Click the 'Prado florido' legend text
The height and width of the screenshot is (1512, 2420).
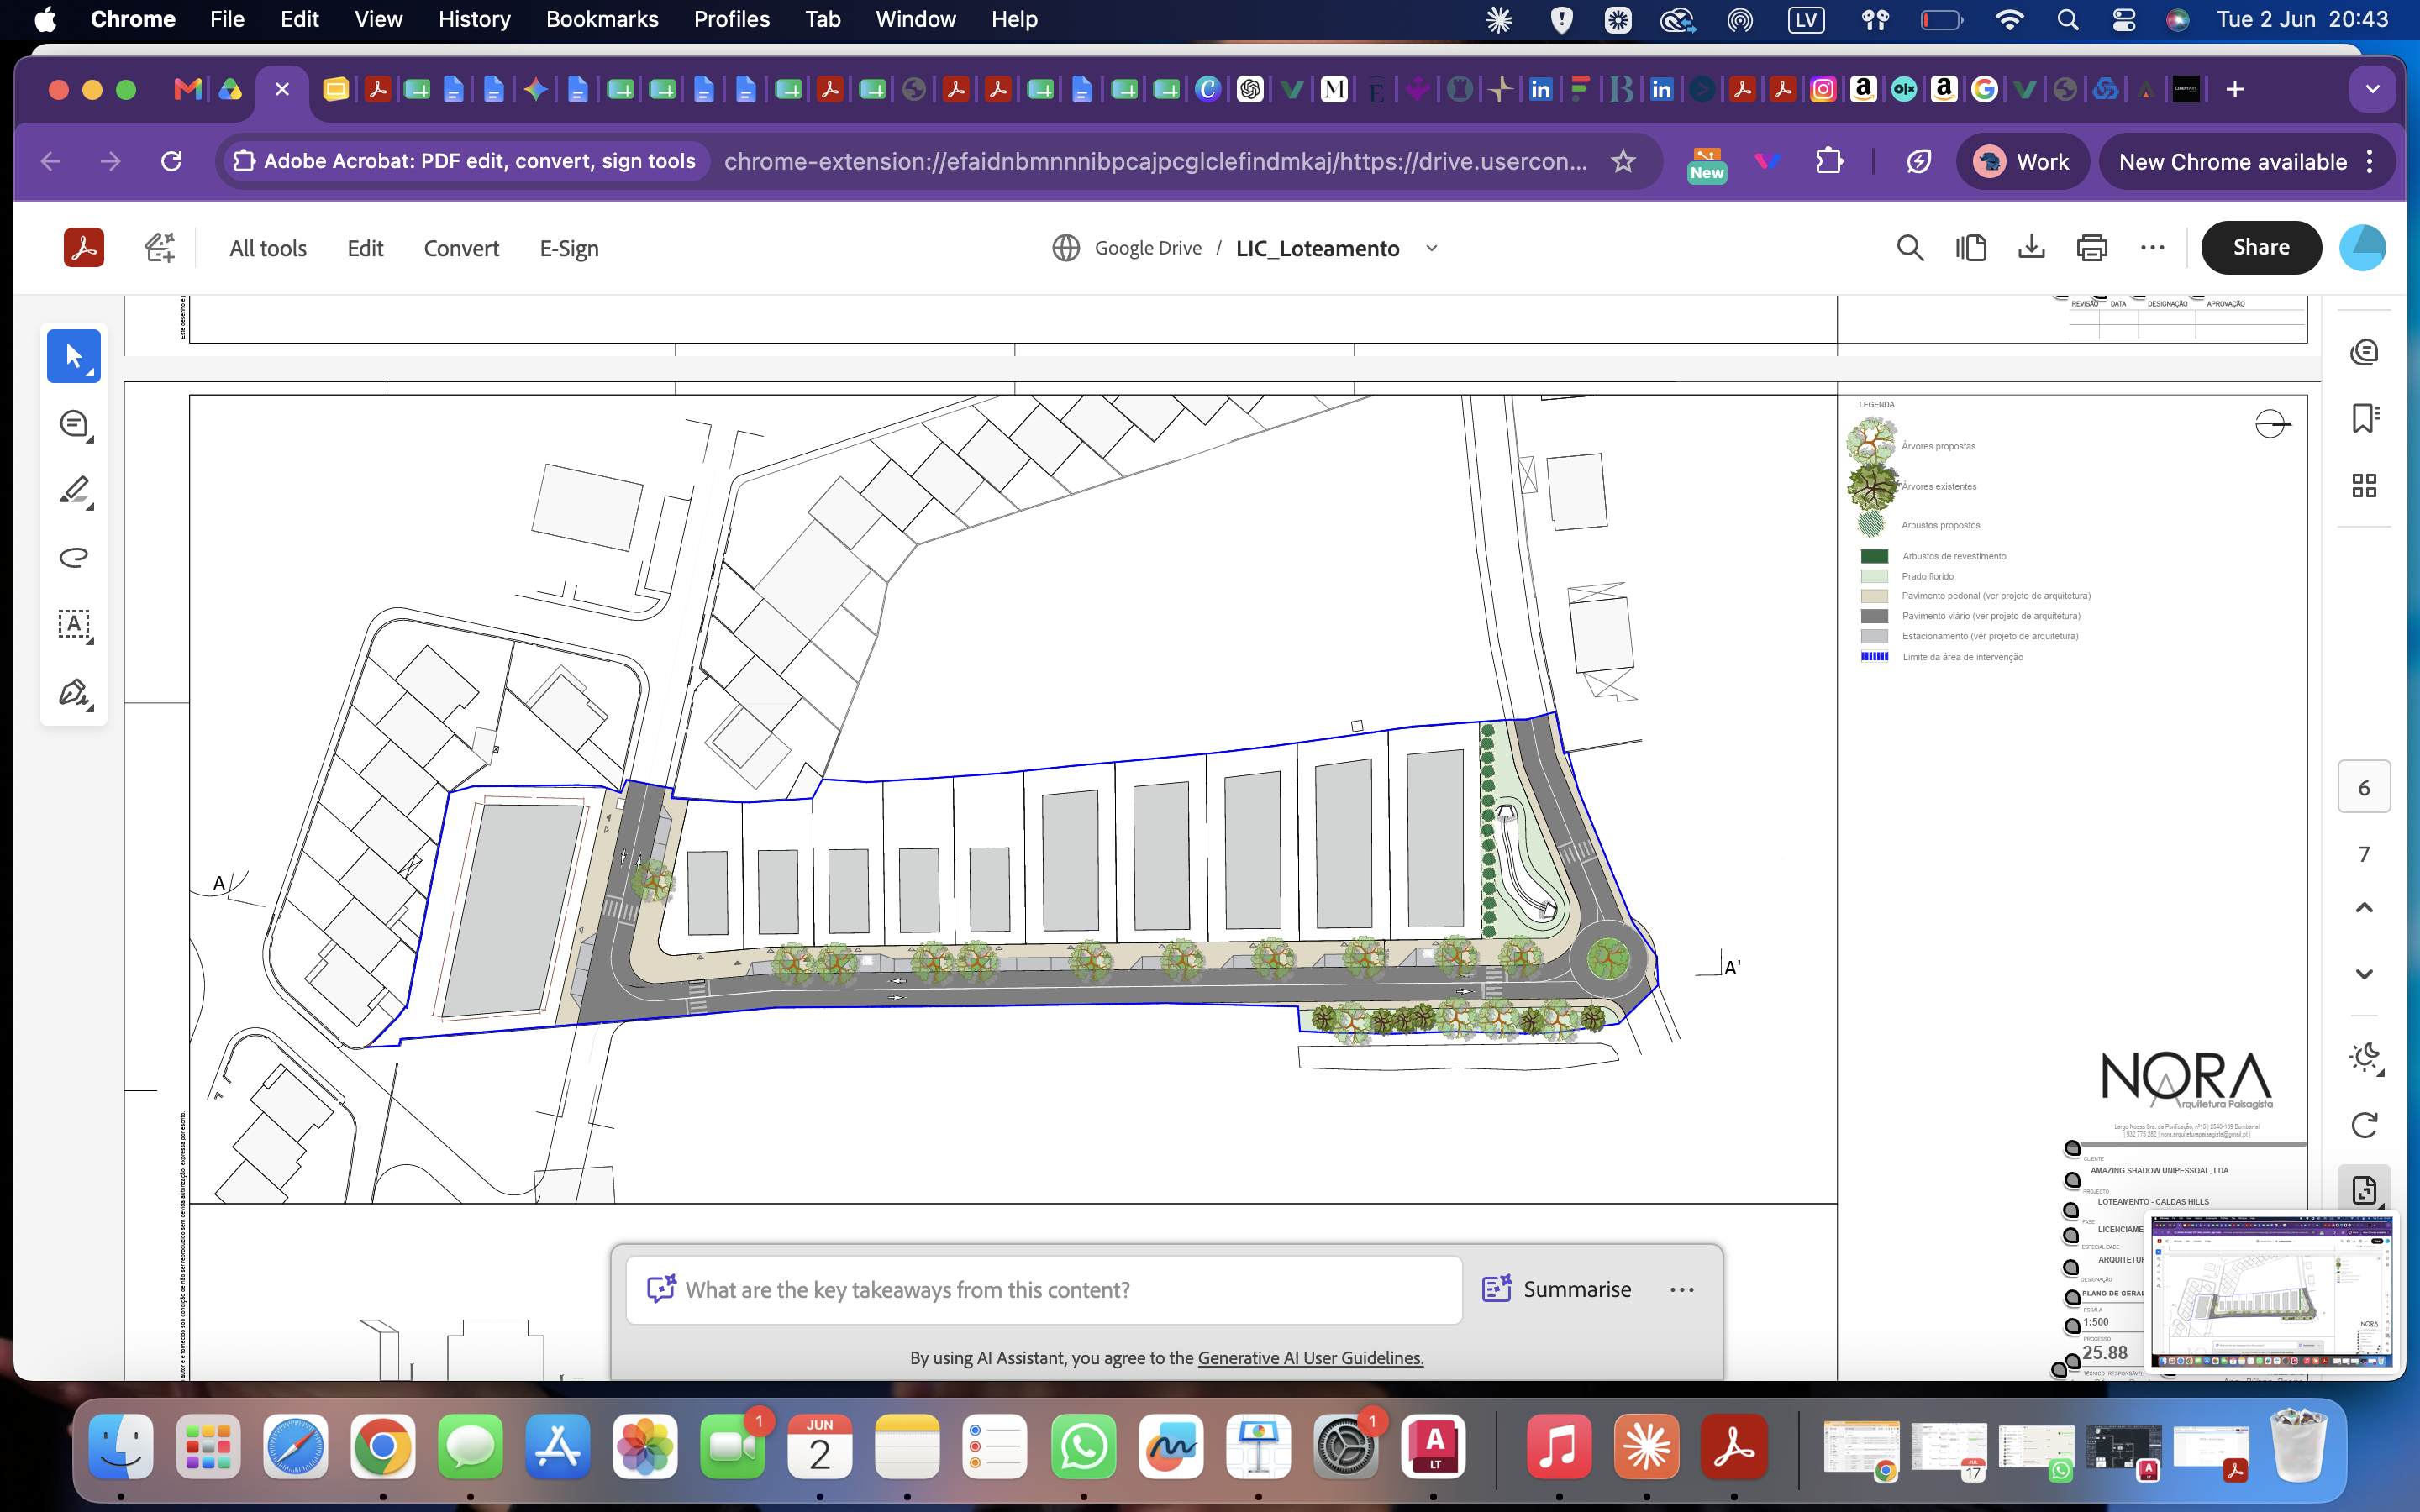pyautogui.click(x=1927, y=576)
